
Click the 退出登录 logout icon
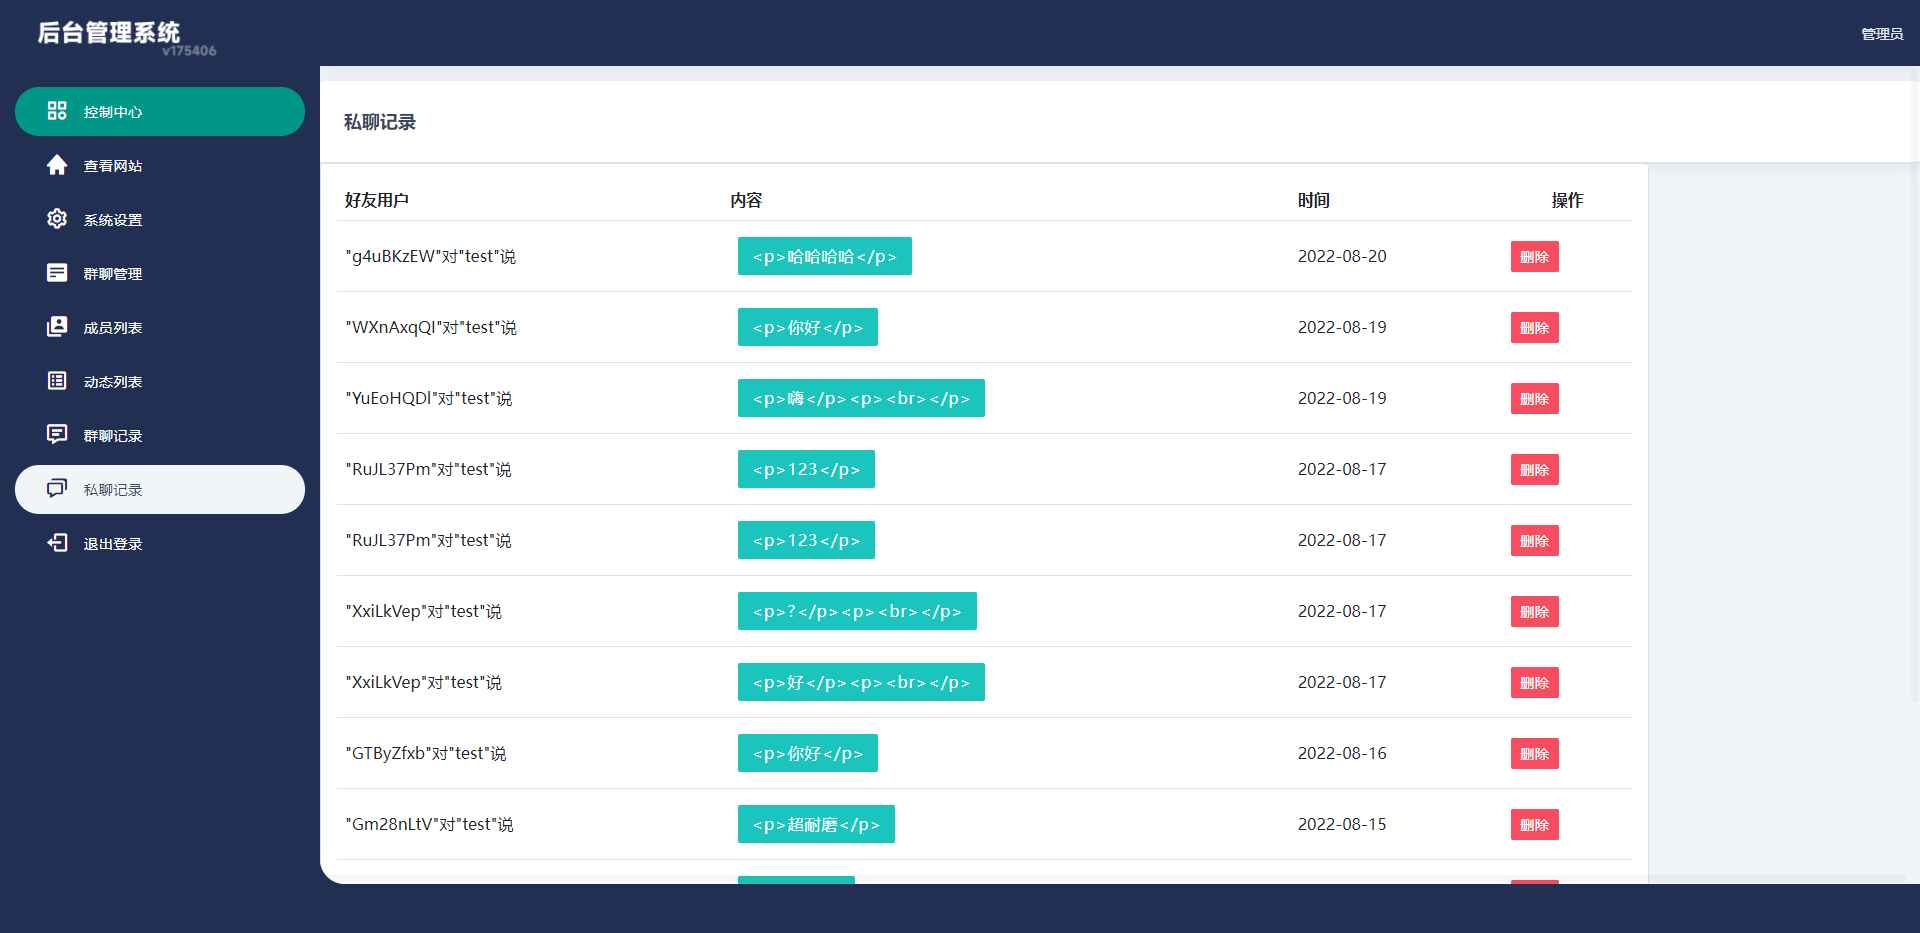pyautogui.click(x=57, y=543)
